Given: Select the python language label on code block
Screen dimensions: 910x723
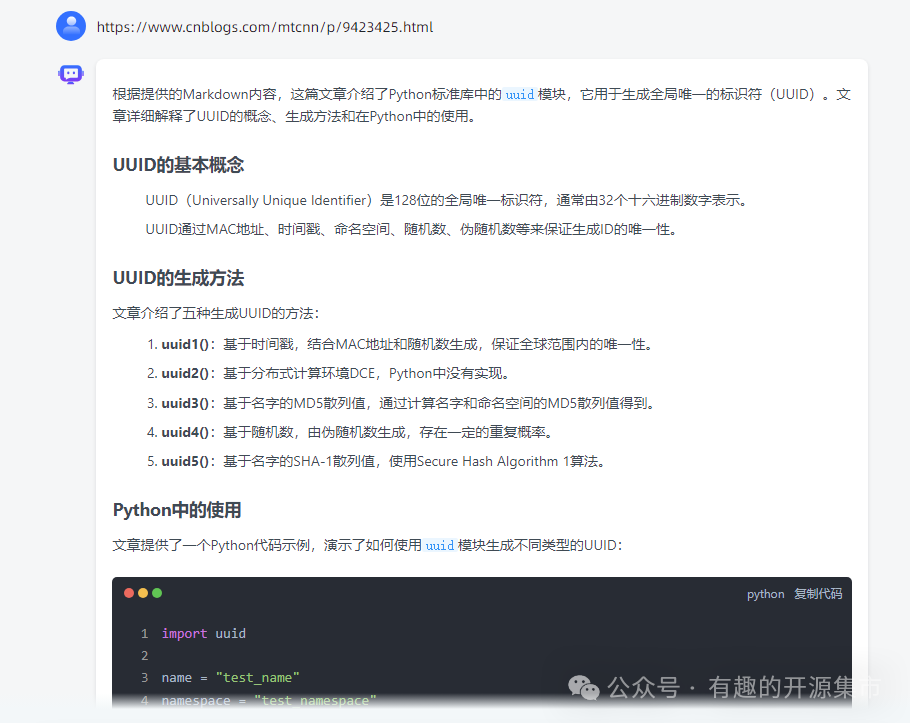Looking at the screenshot, I should coord(765,593).
